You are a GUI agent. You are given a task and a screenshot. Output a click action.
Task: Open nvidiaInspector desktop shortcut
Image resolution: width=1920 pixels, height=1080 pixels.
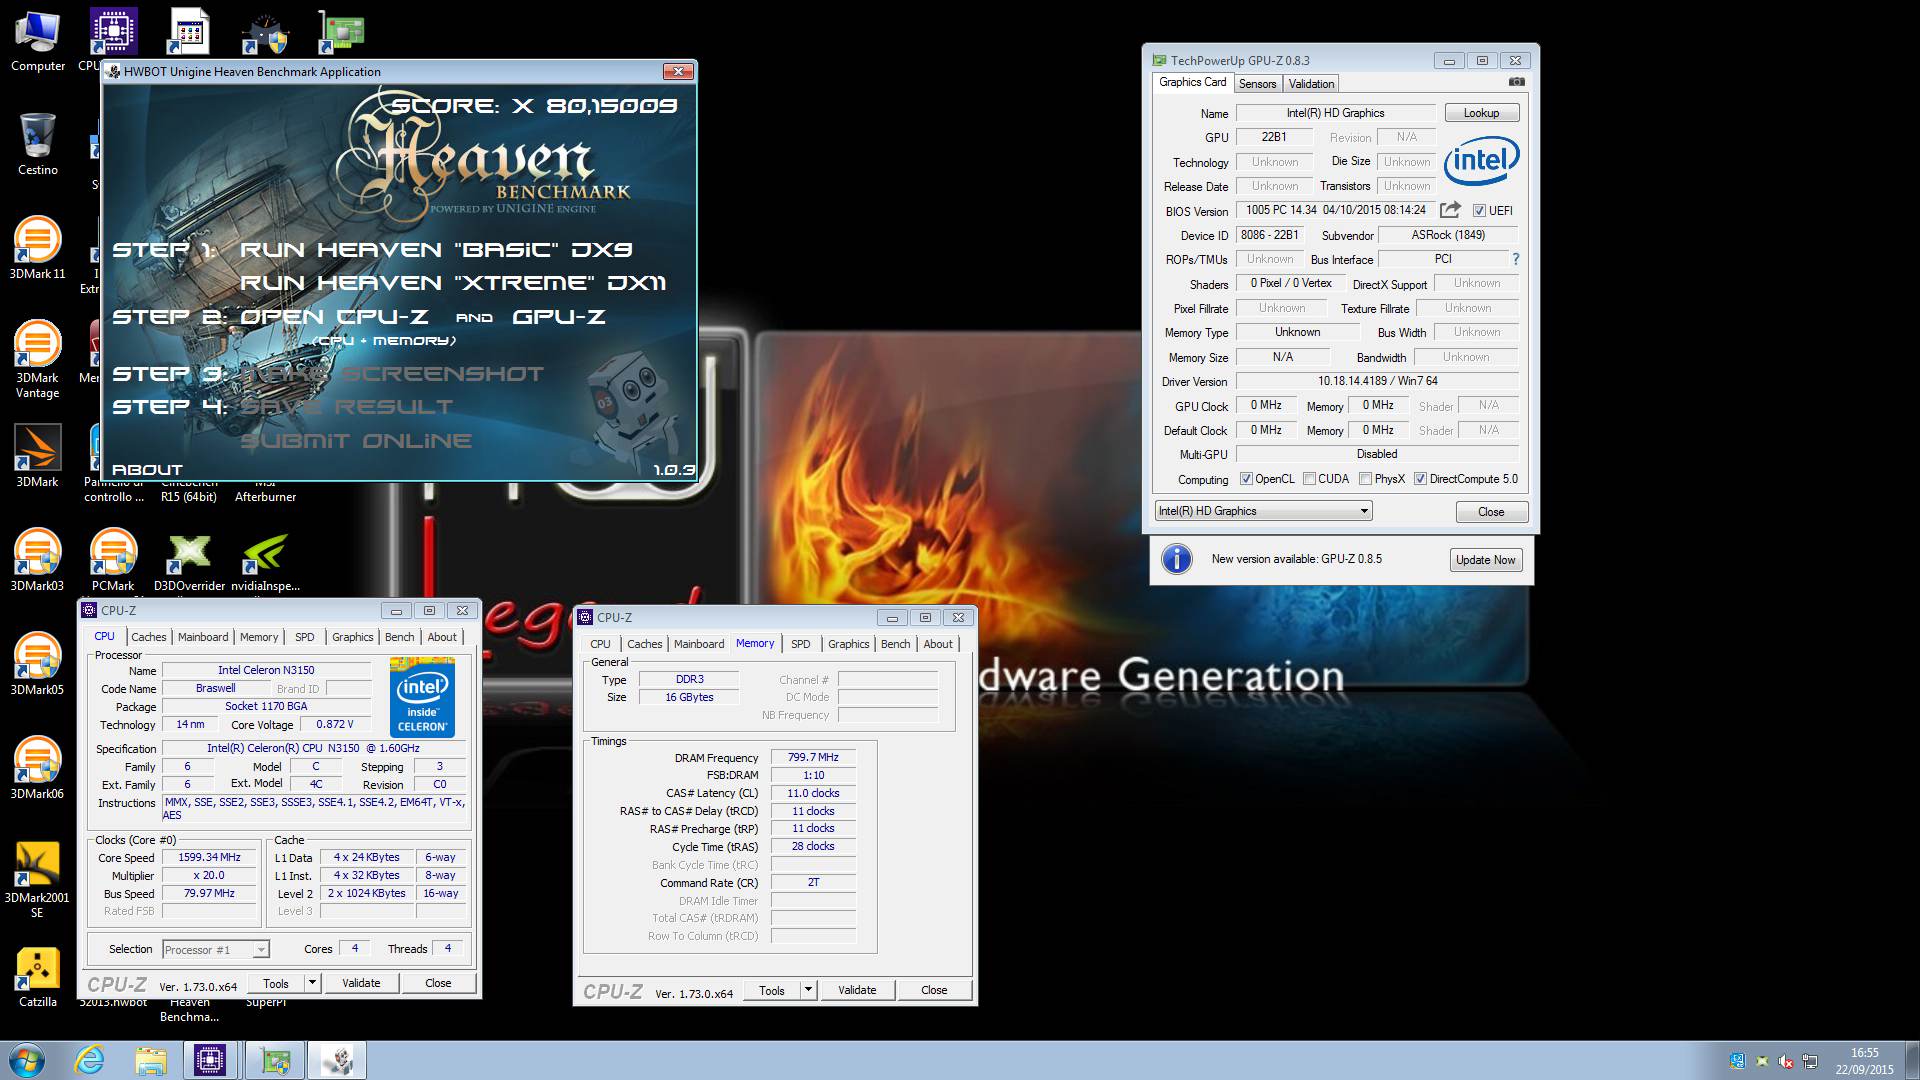click(265, 560)
